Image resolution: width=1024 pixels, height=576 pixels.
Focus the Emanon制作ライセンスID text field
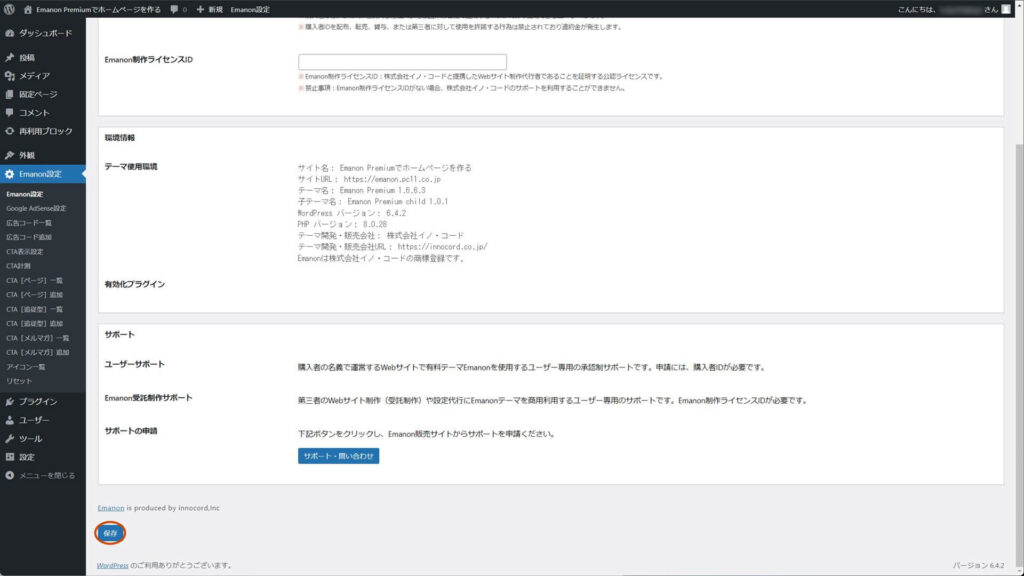[402, 62]
